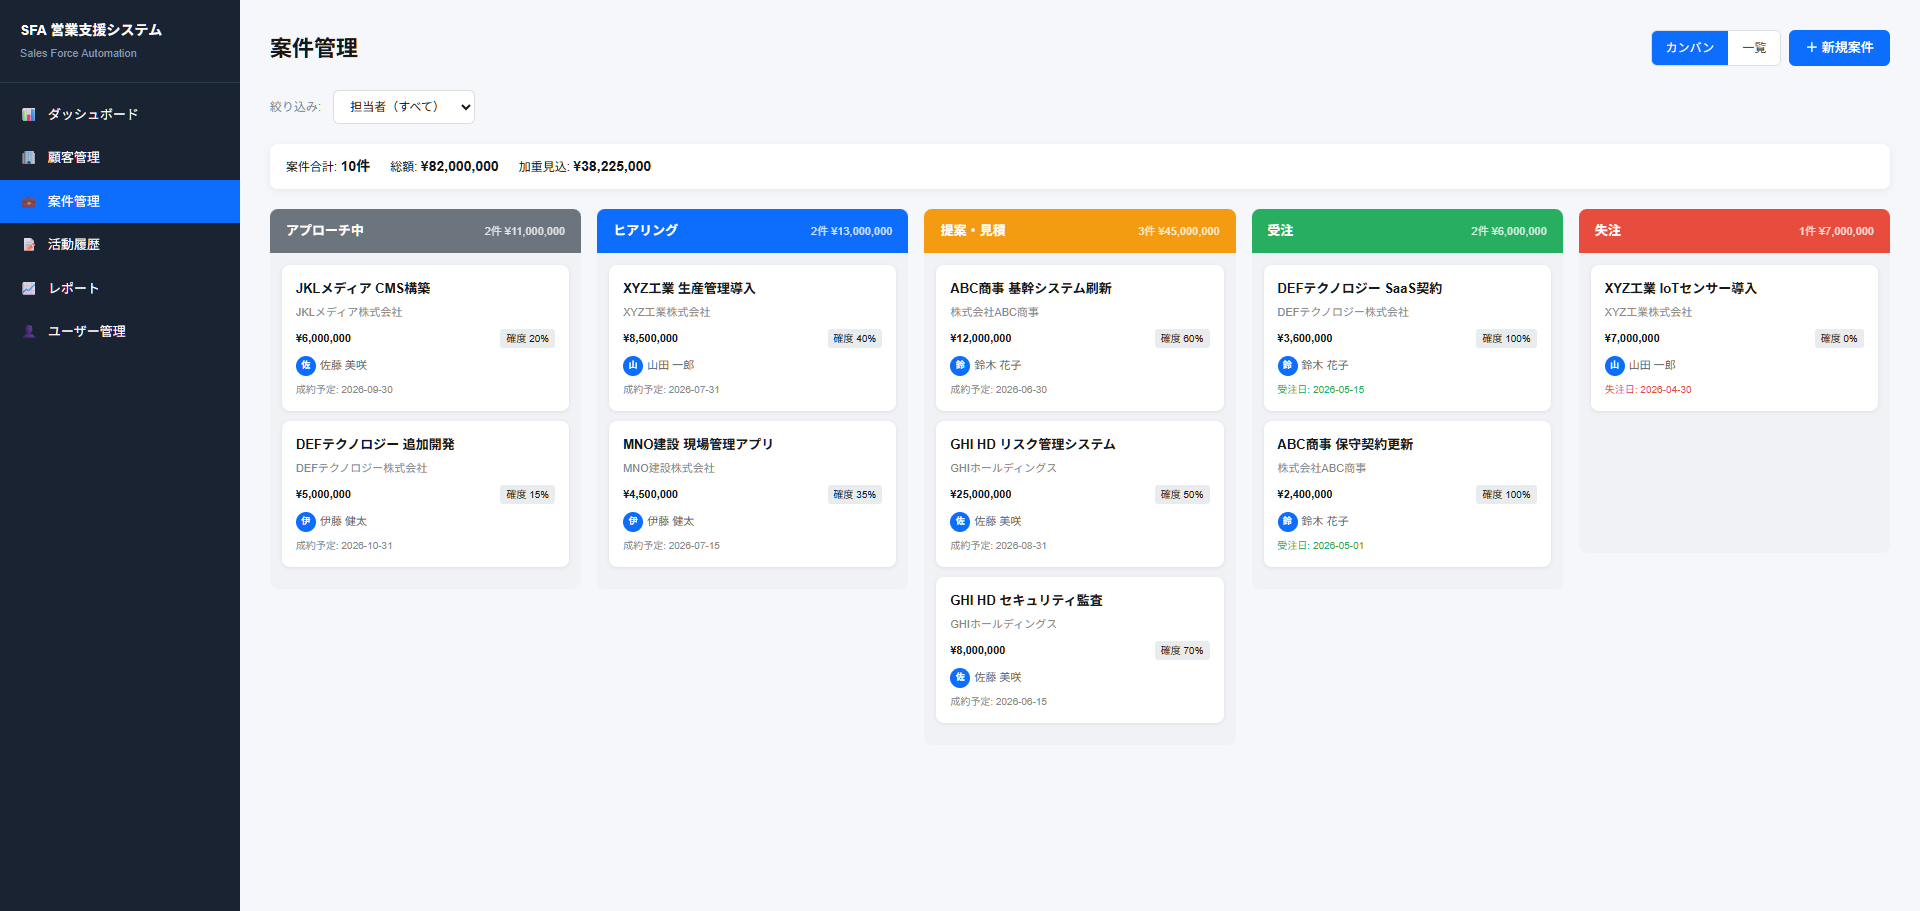
Task: Open MNO建設 現場管理アプリ deal title
Action: point(698,444)
